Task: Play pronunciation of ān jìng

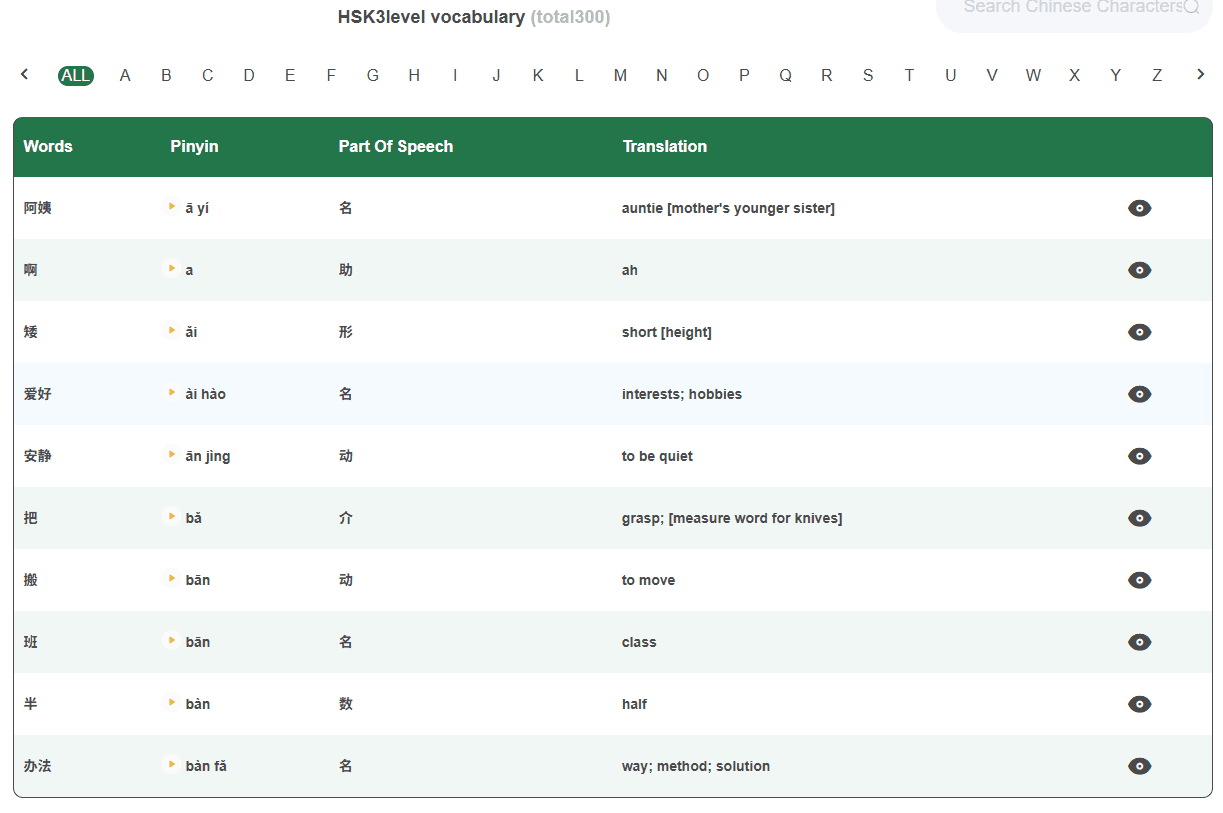Action: (x=171, y=455)
